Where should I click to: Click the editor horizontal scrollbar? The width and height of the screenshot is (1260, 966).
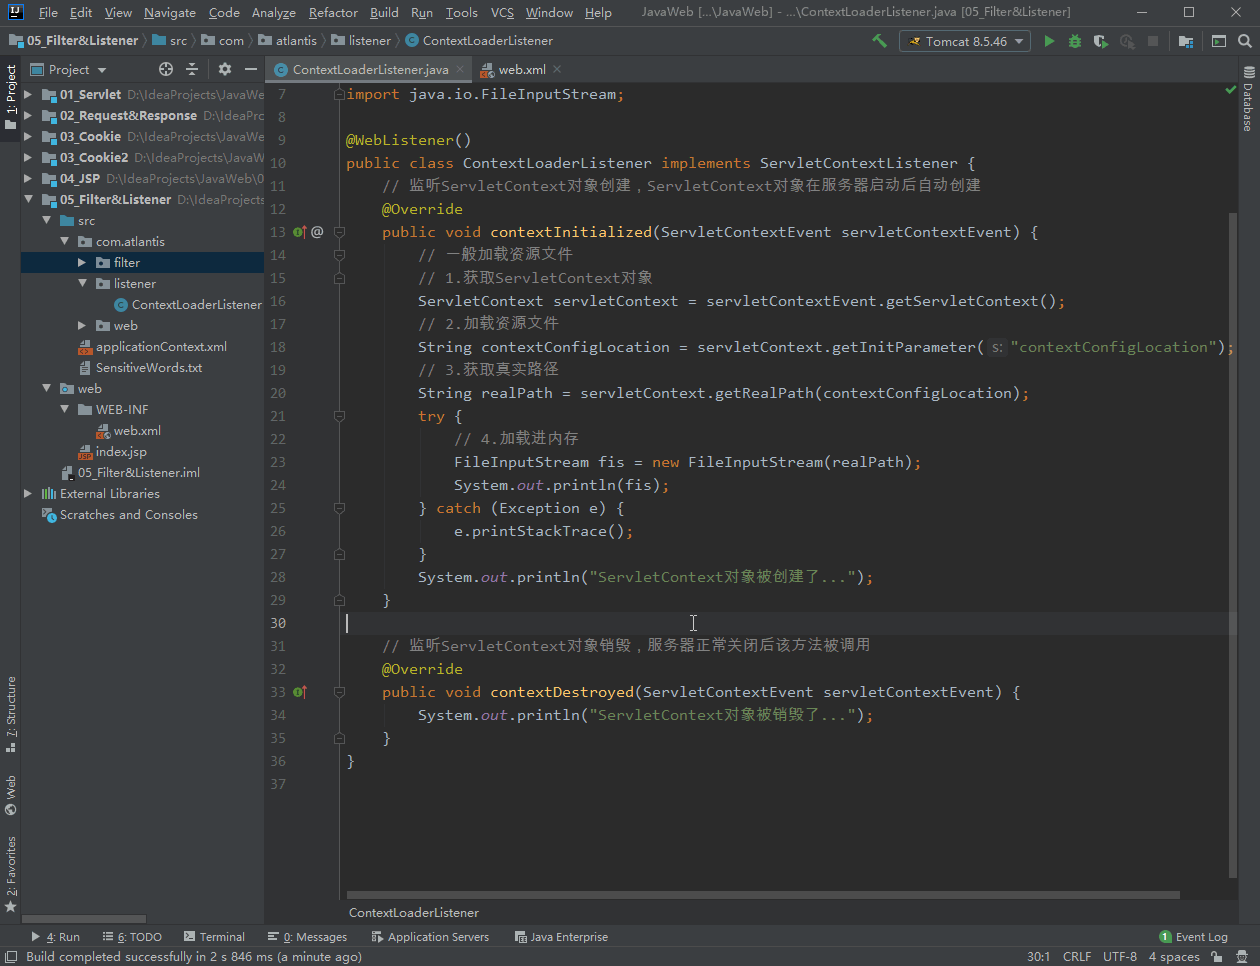point(763,895)
